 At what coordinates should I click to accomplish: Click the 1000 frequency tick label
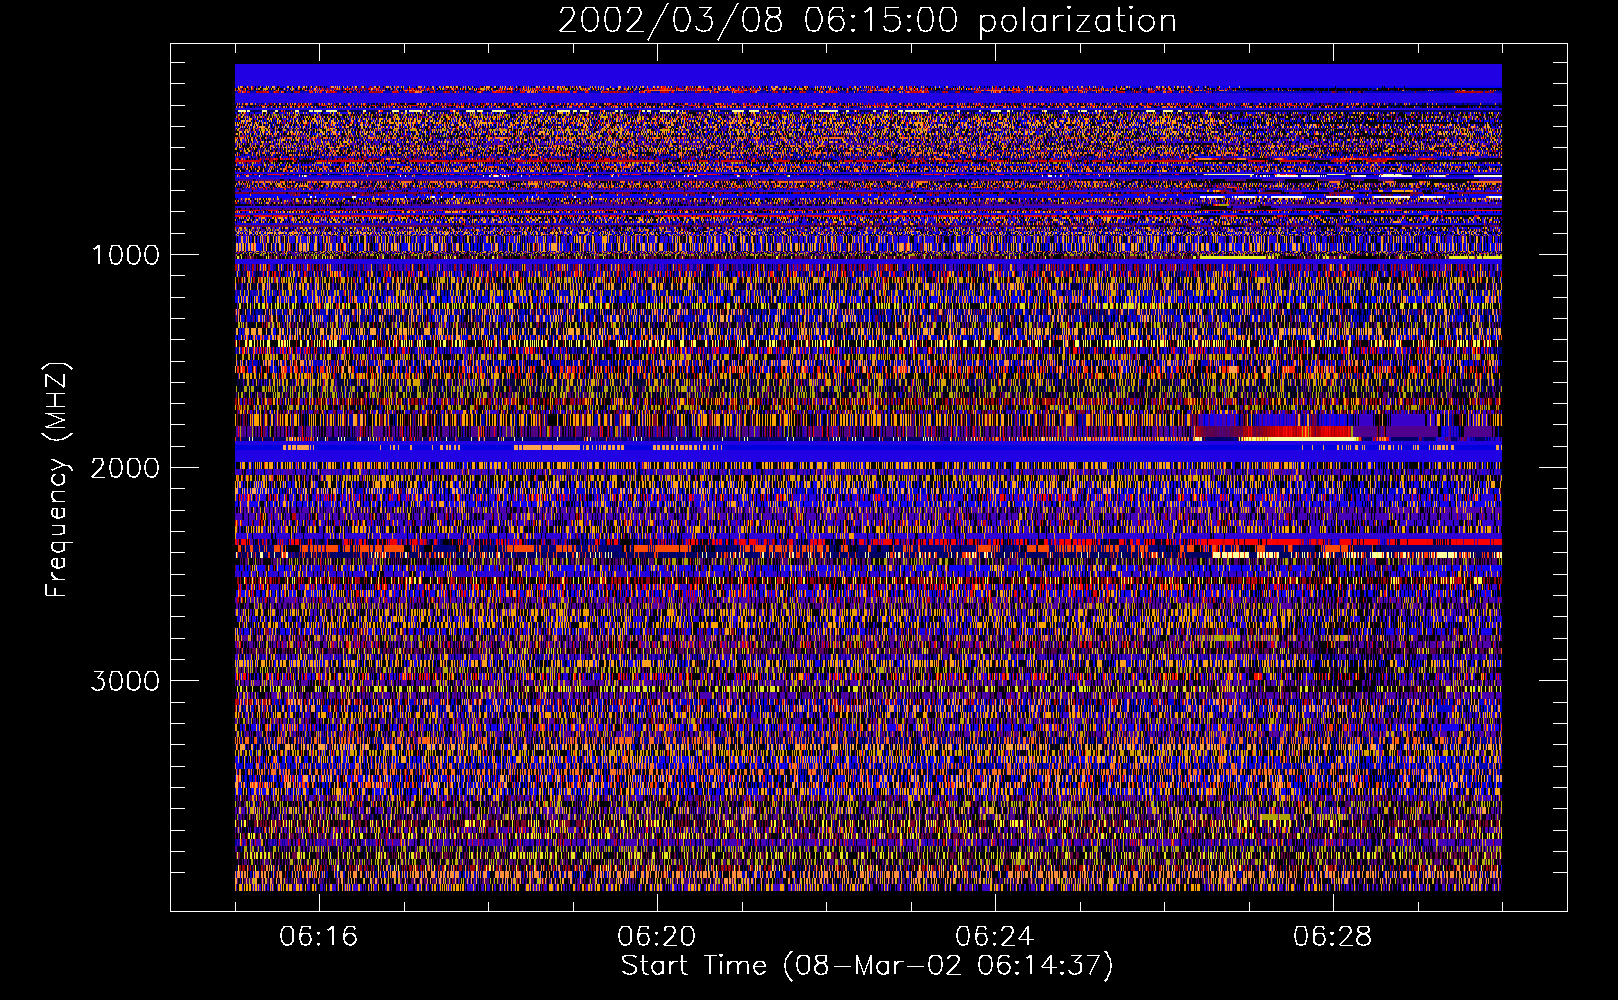click(125, 255)
